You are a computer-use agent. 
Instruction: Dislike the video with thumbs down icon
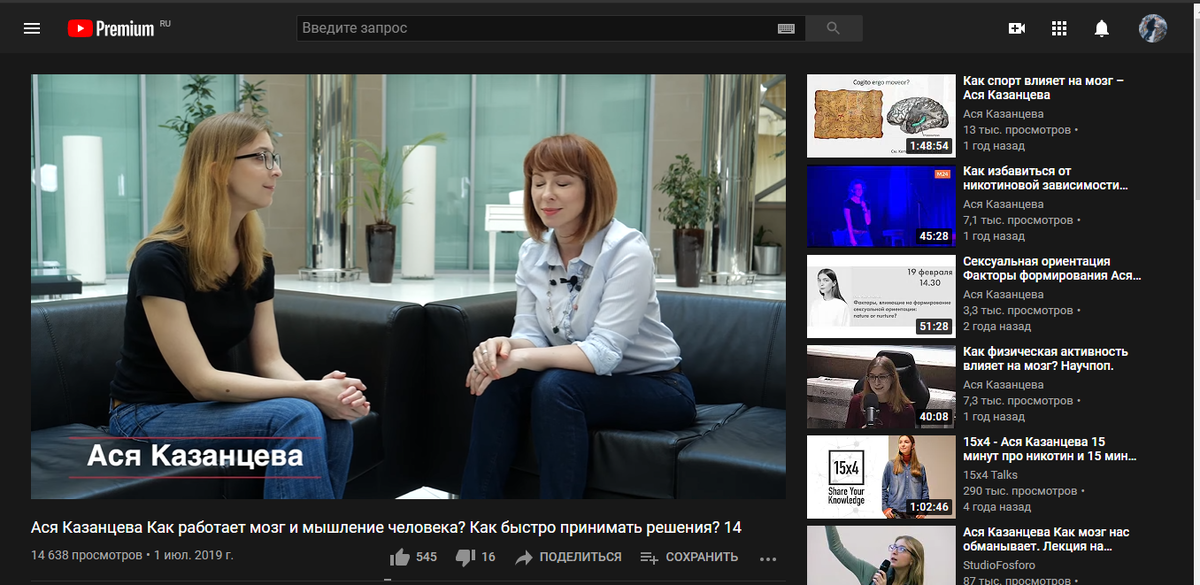463,556
